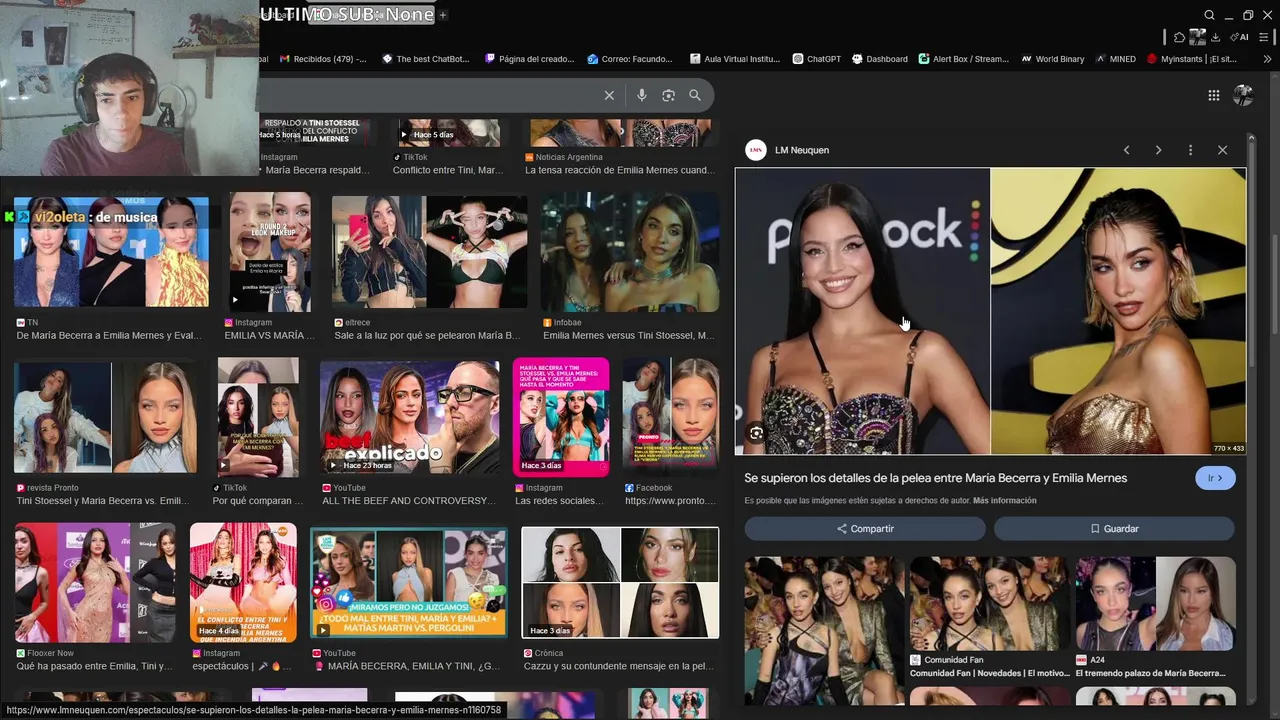Open the Página del creador Twitch bookmark
This screenshot has height=720, width=1280.
(x=529, y=59)
